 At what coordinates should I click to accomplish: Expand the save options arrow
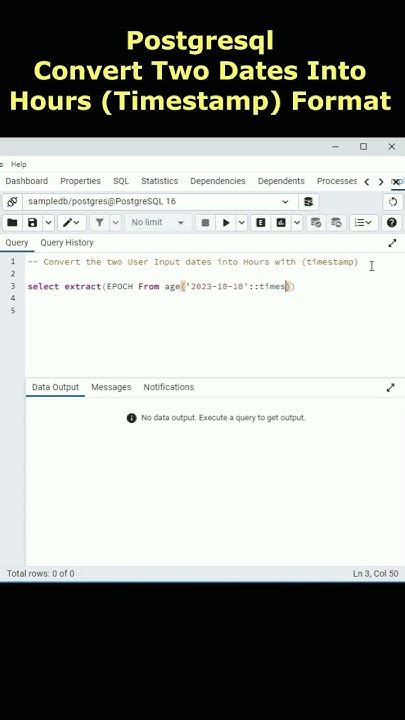48,223
